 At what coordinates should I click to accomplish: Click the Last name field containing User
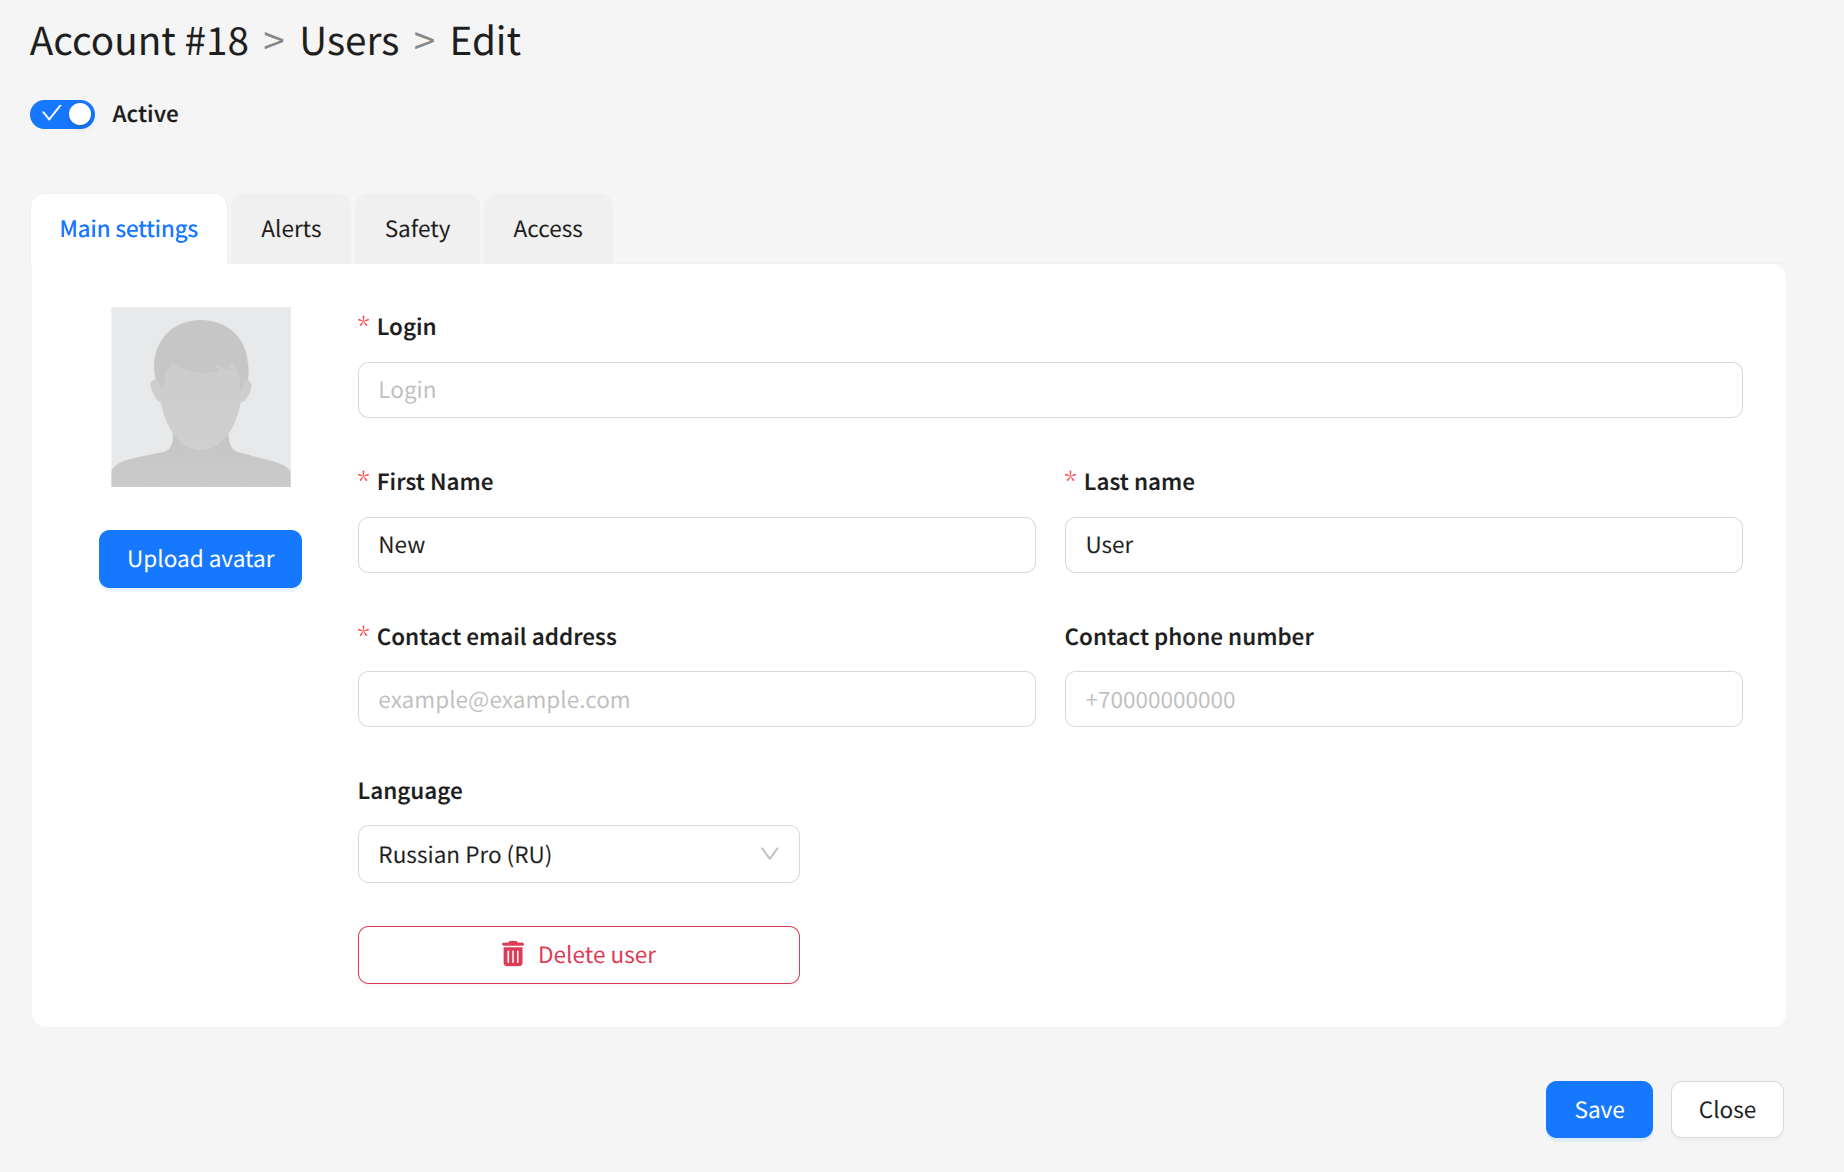(x=1403, y=545)
